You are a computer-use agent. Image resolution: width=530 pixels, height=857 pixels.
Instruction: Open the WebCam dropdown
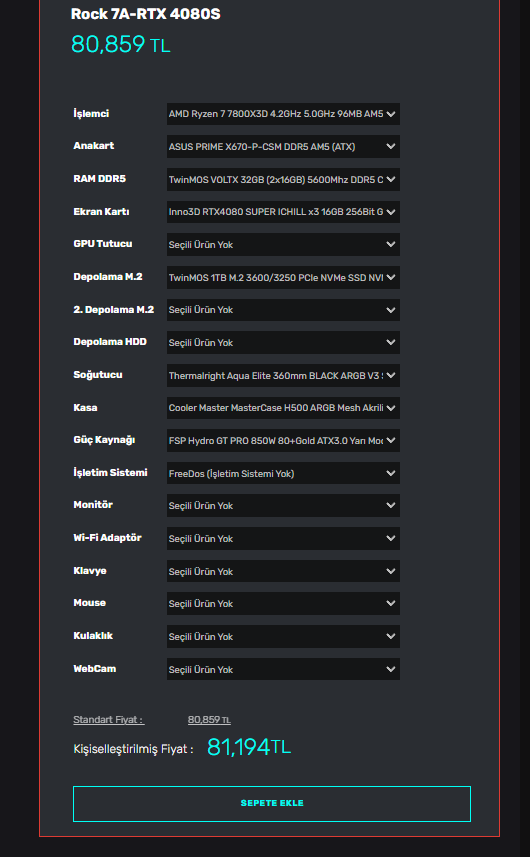pyautogui.click(x=283, y=669)
